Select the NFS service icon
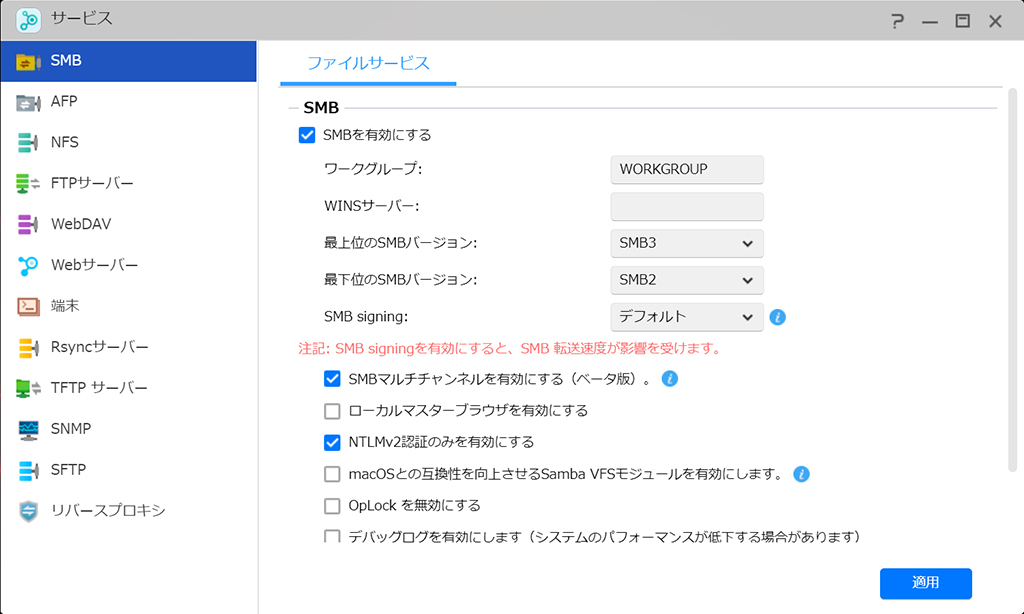This screenshot has height=614, width=1024. point(27,142)
